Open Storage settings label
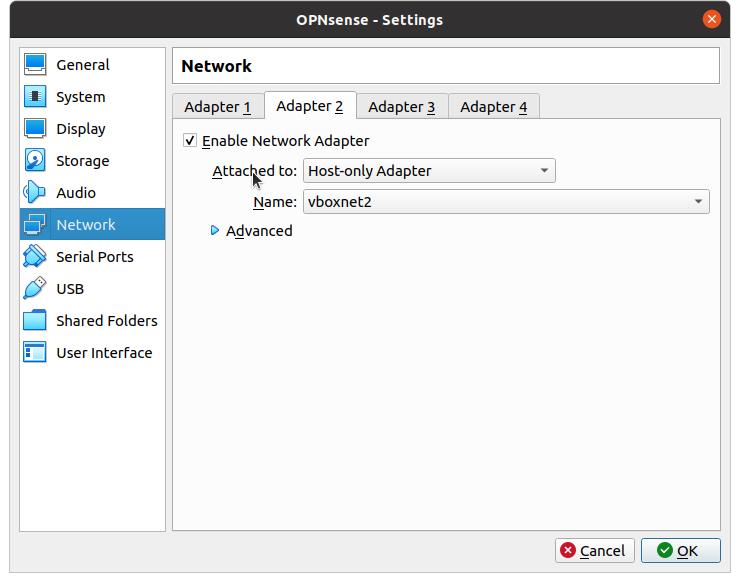740x582 pixels. 83,161
